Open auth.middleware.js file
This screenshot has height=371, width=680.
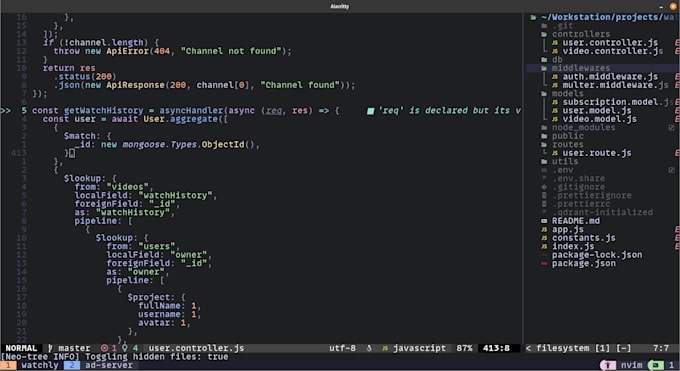pos(610,77)
